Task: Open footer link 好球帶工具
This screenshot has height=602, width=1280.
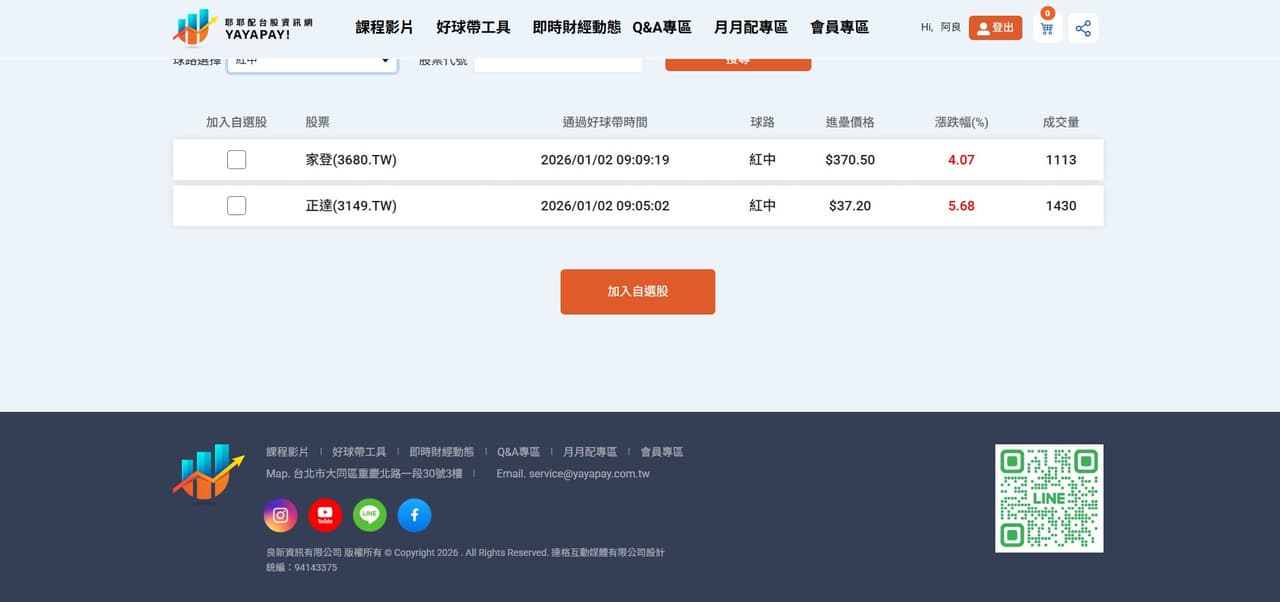Action: pos(359,452)
